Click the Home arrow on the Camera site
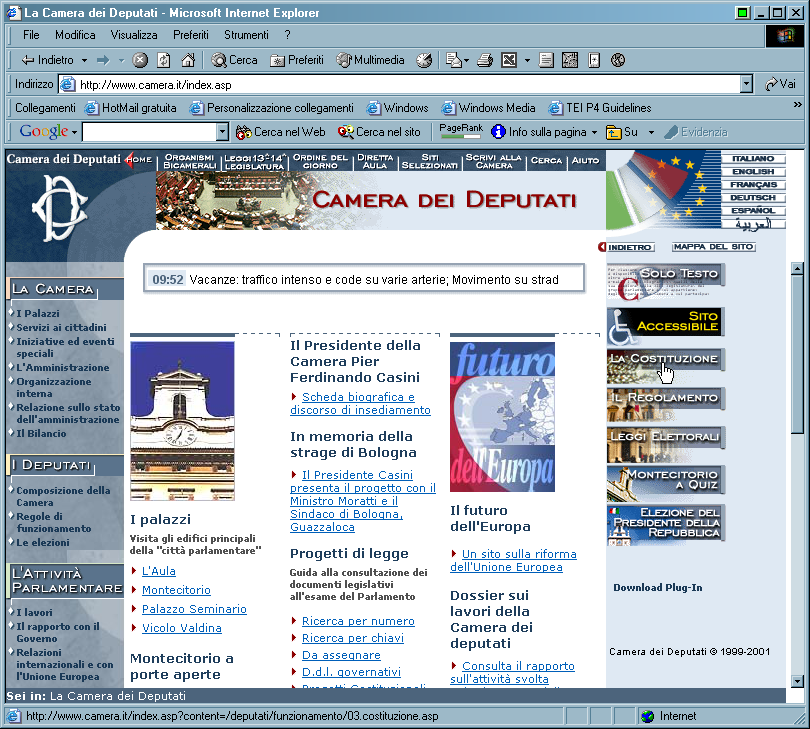810x729 pixels. 138,160
